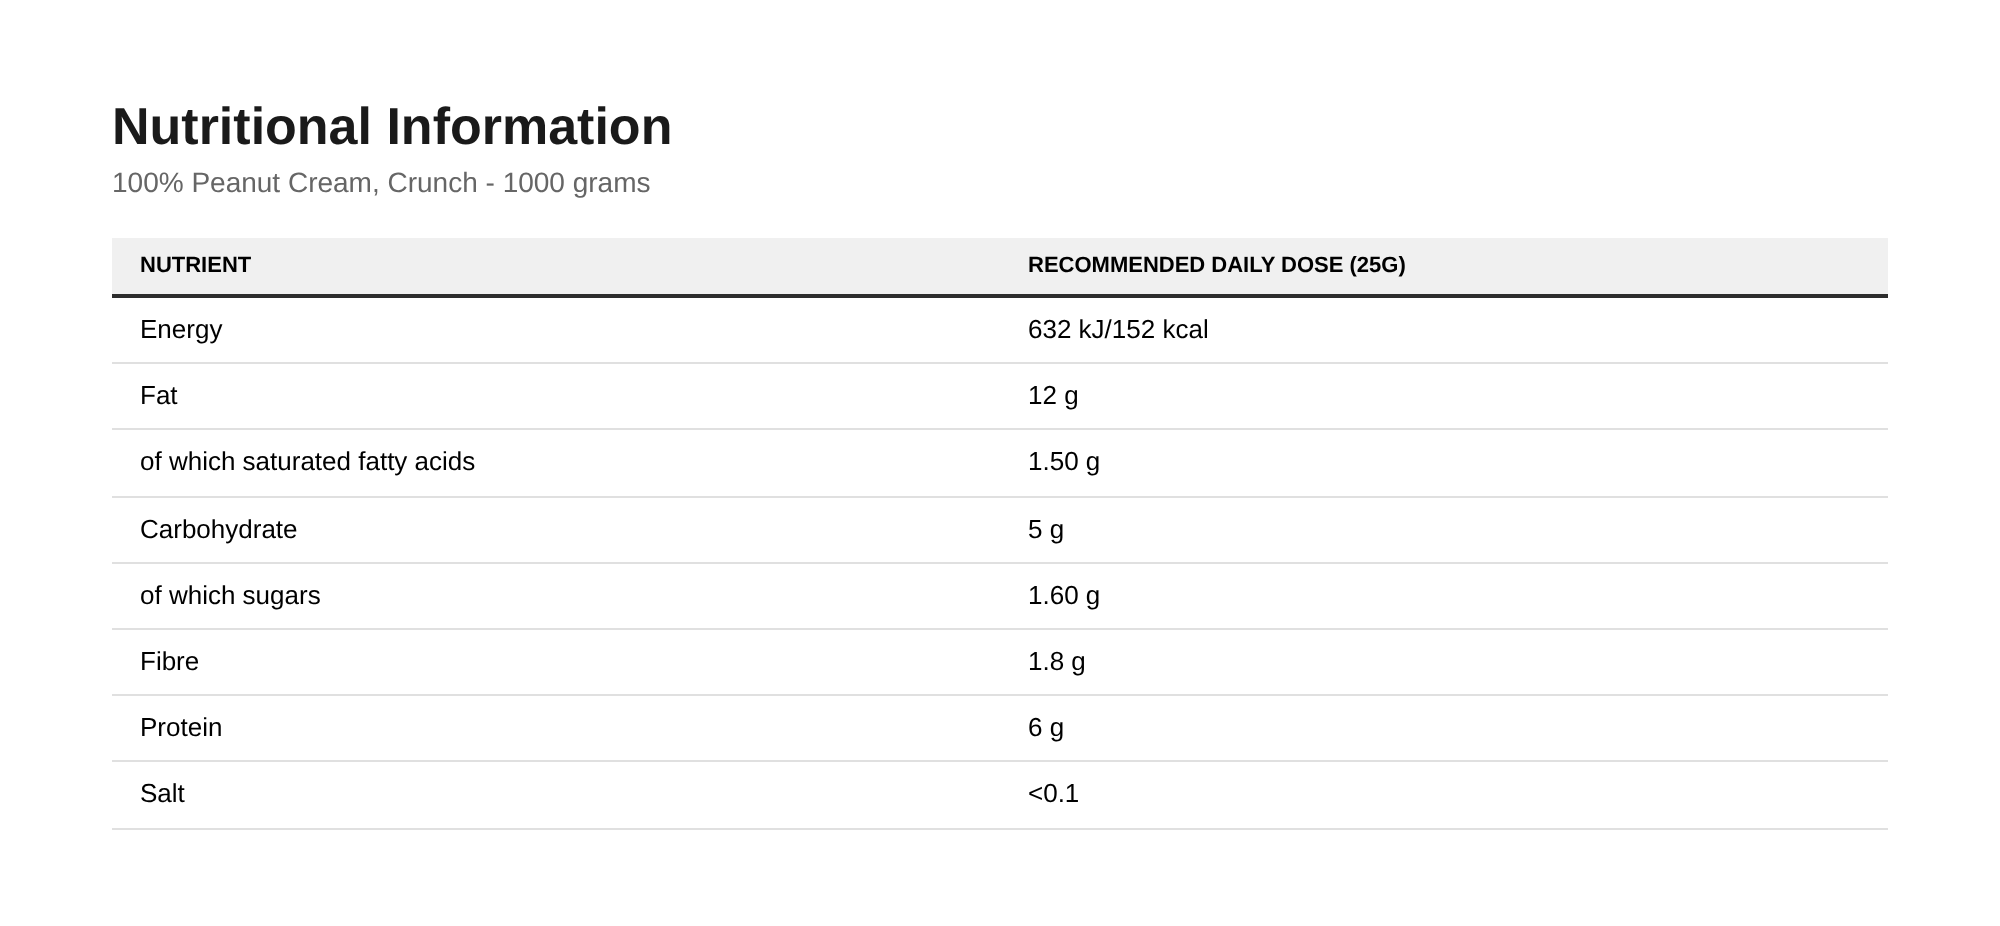Select the Protein row label

pos(181,727)
